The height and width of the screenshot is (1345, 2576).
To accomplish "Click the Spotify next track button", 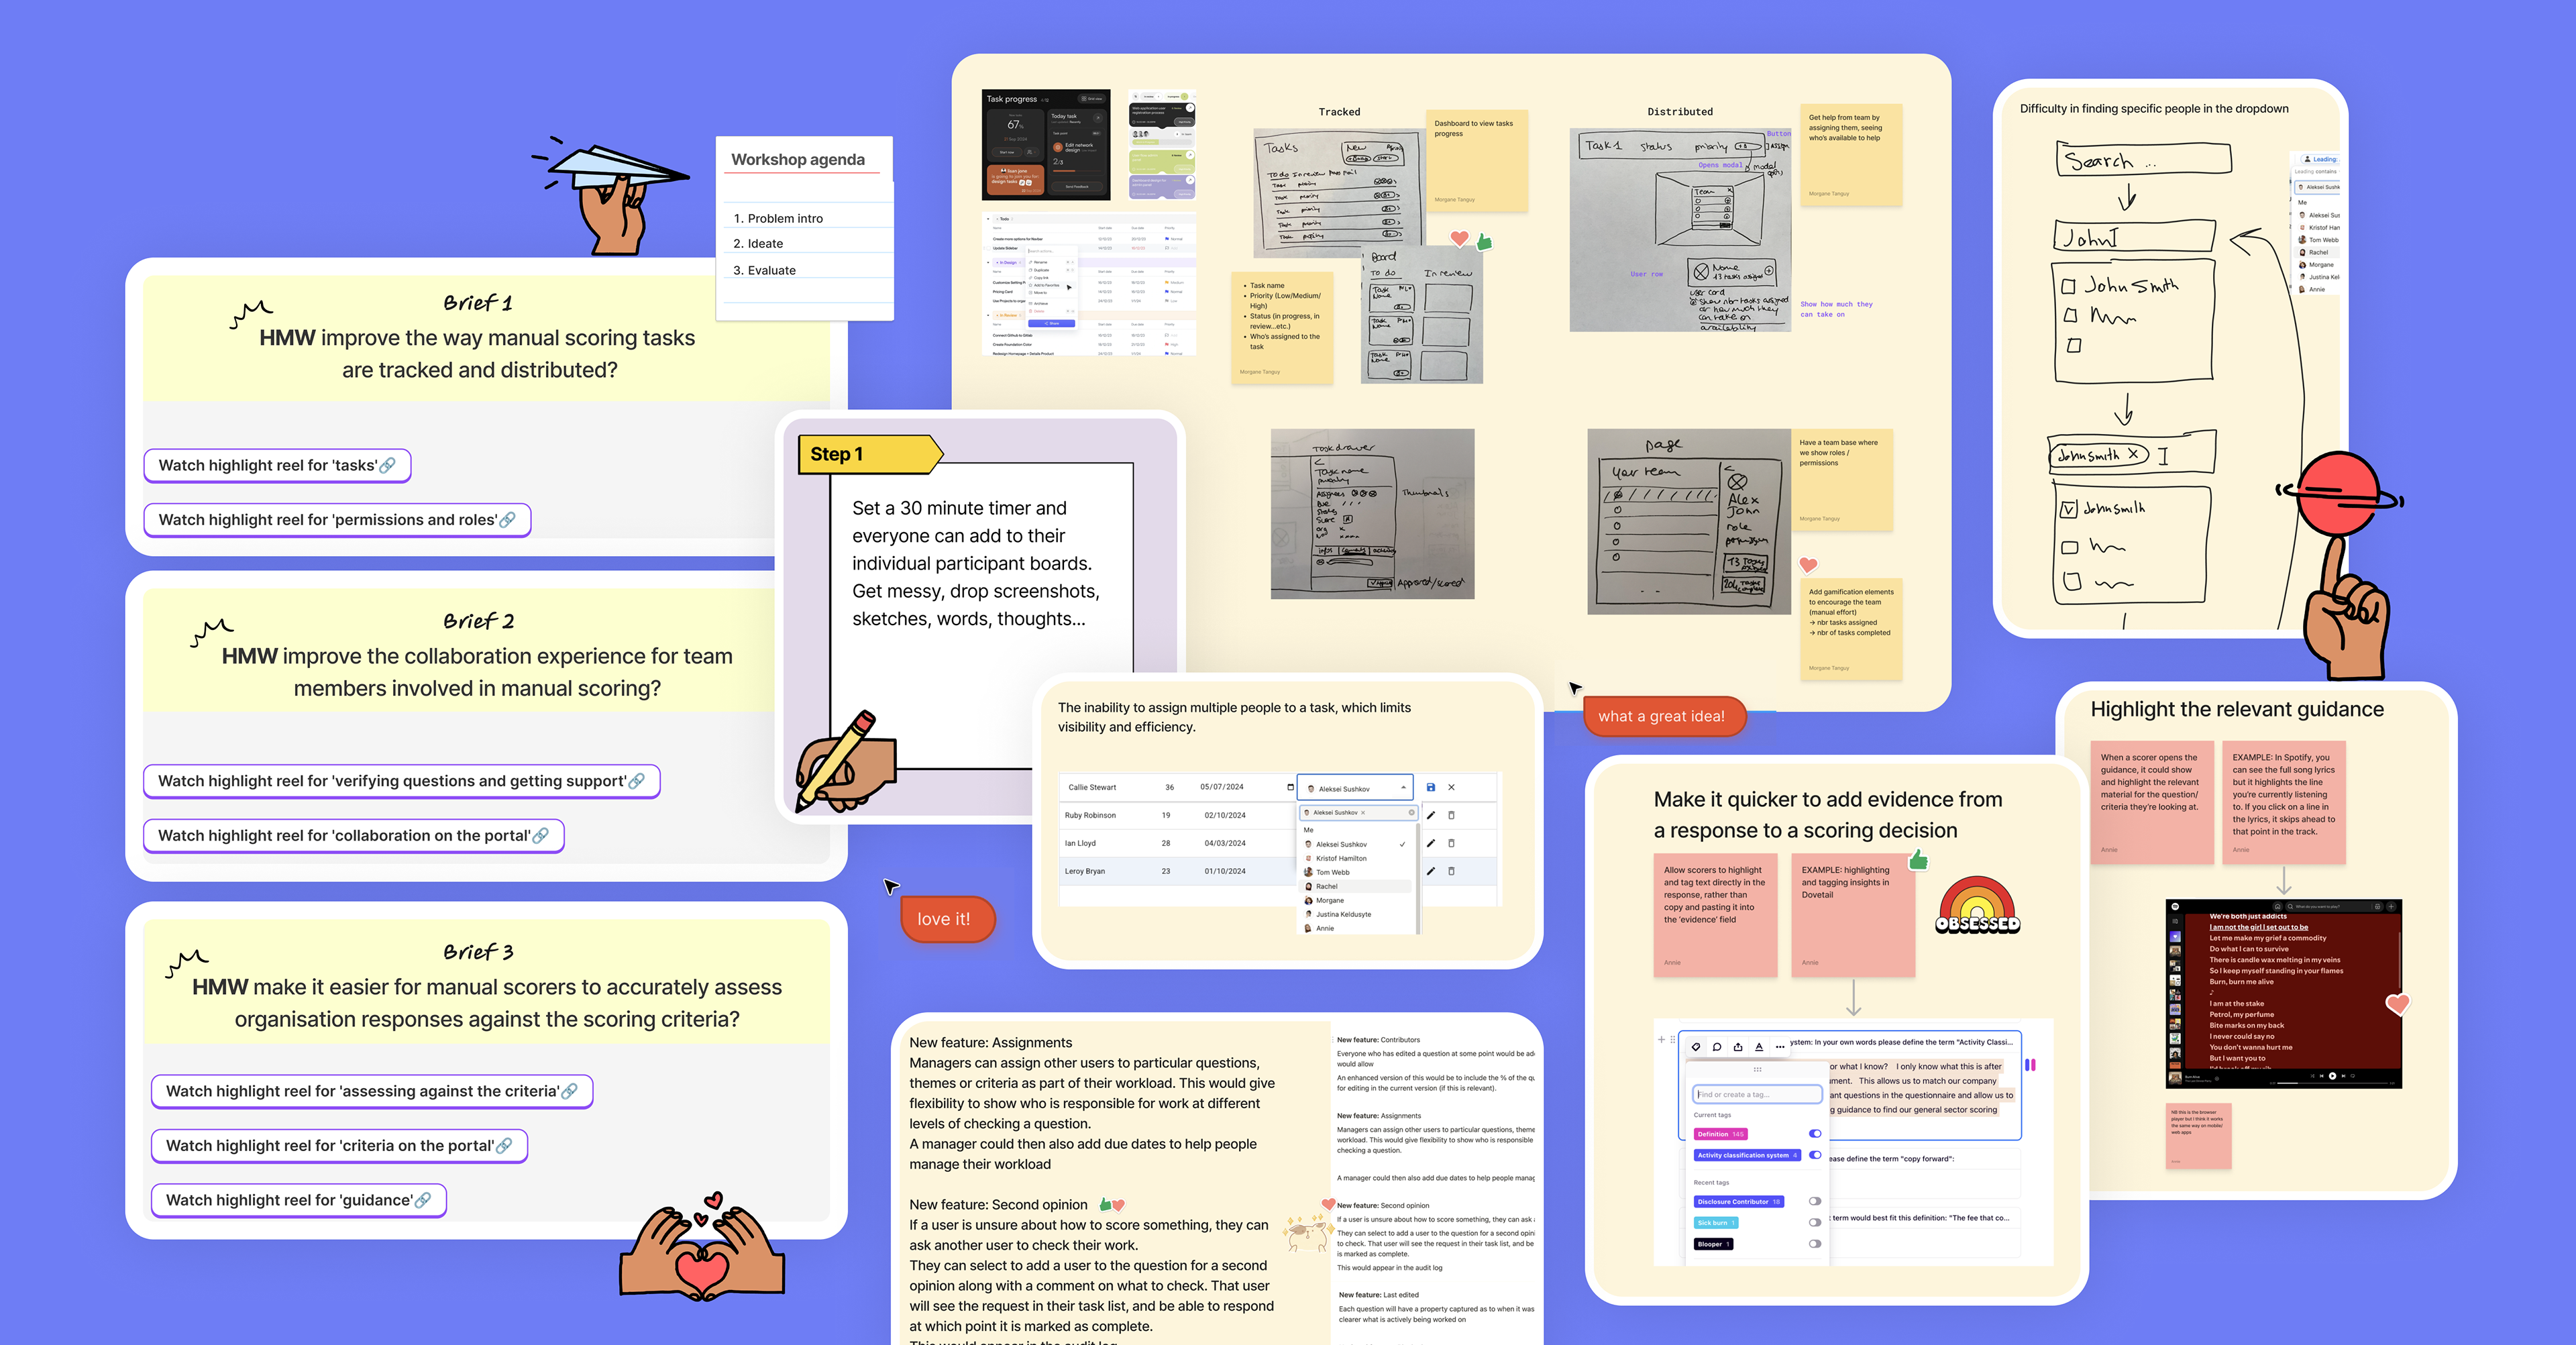I will tap(2344, 1076).
